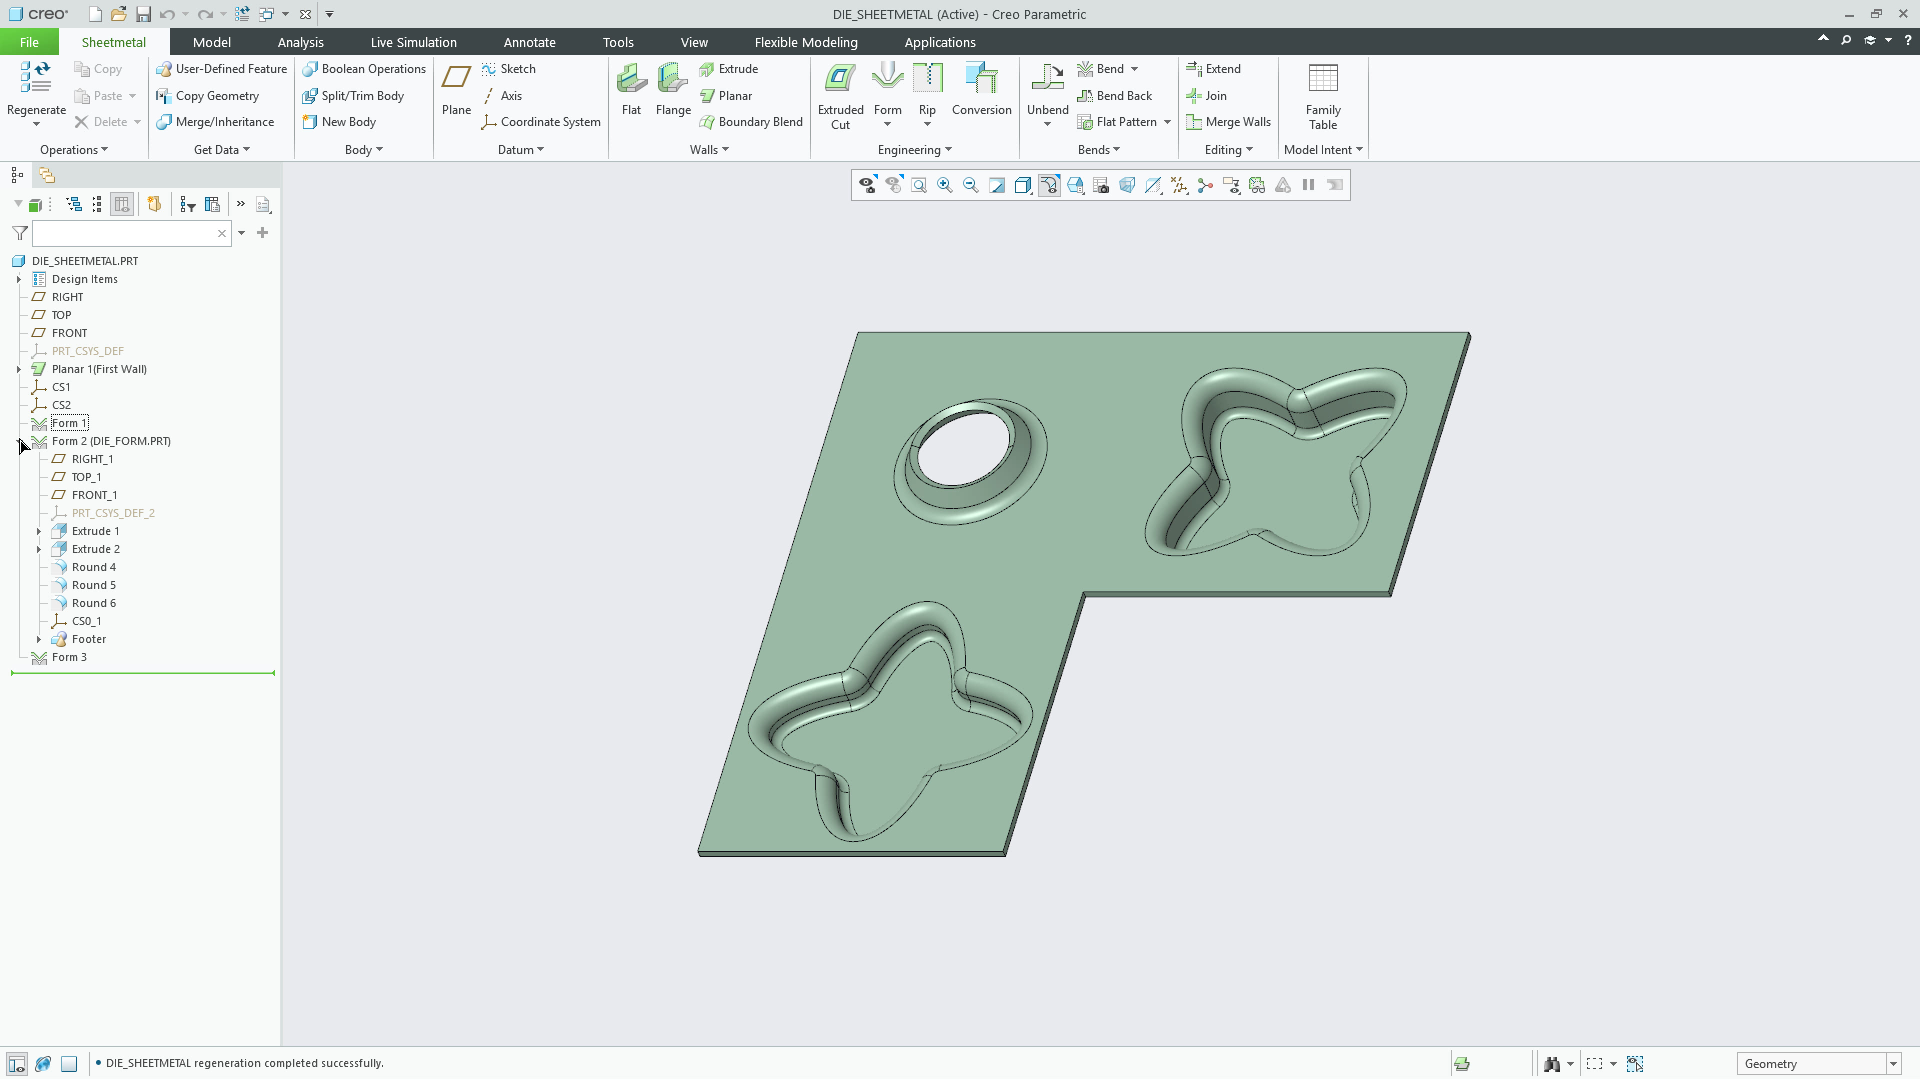
Task: Choose the Extruded Cut tool
Action: [840, 96]
